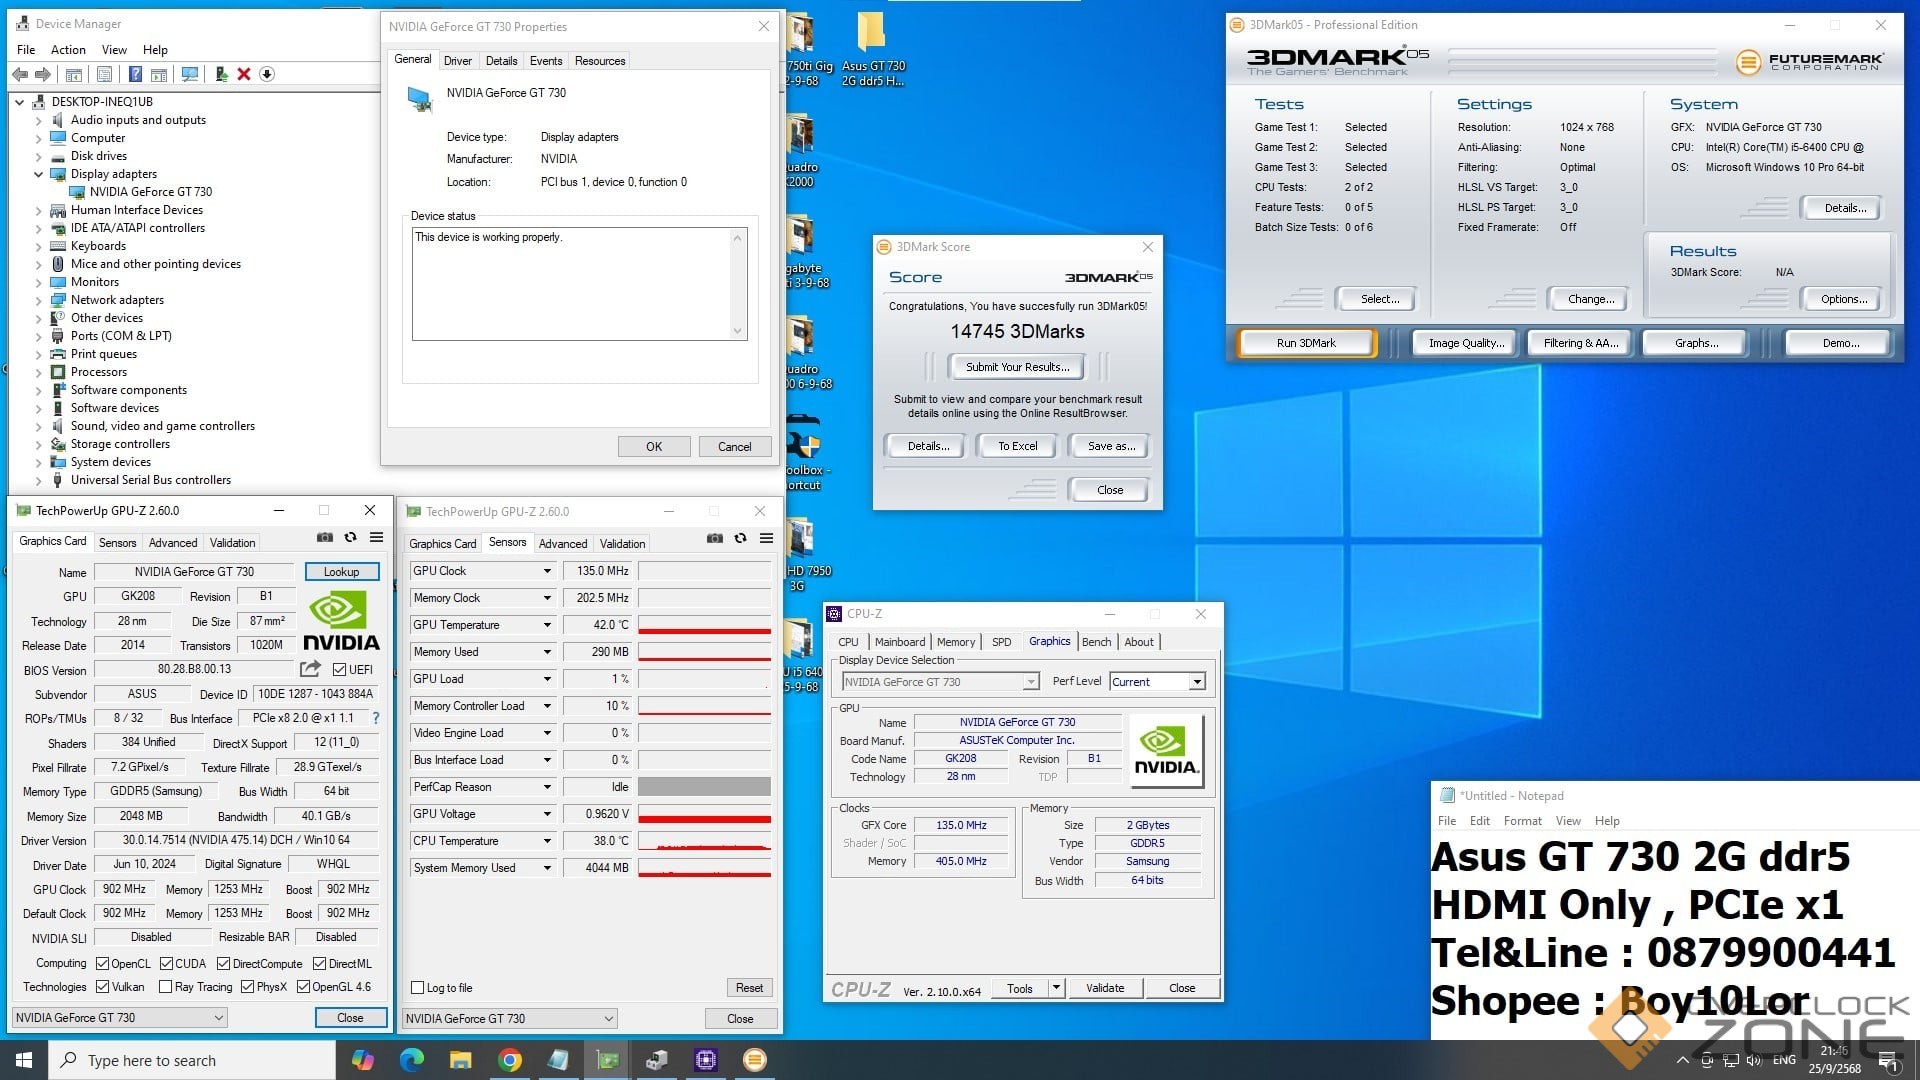Toggle the Ray Tracing checkbox

(x=164, y=987)
